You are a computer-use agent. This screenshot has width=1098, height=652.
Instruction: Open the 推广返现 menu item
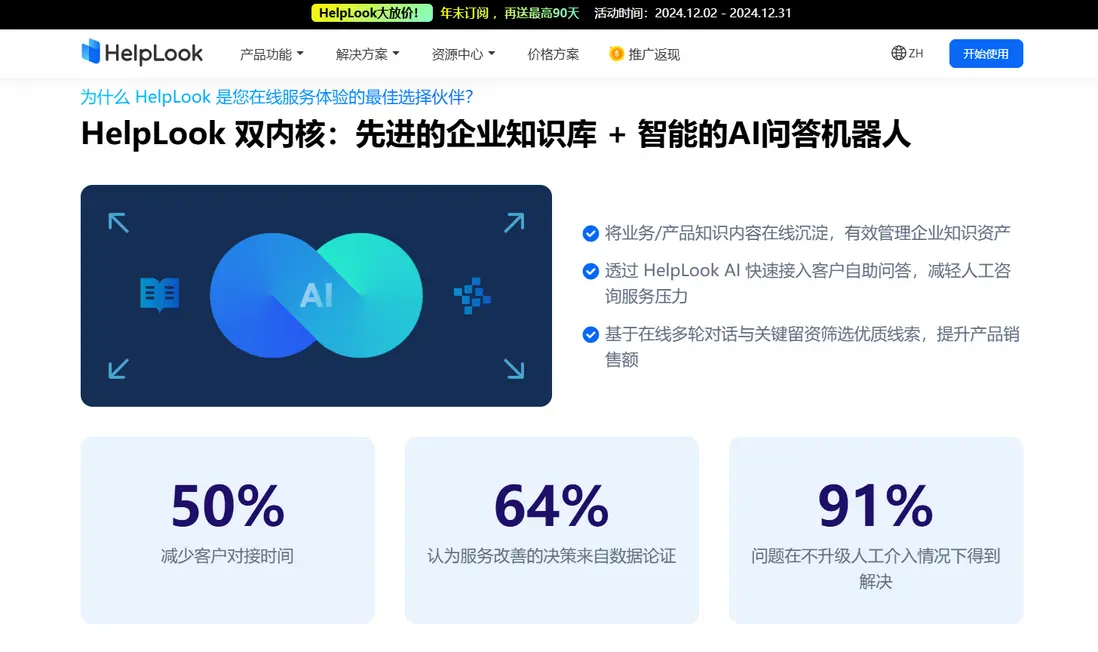pos(644,54)
